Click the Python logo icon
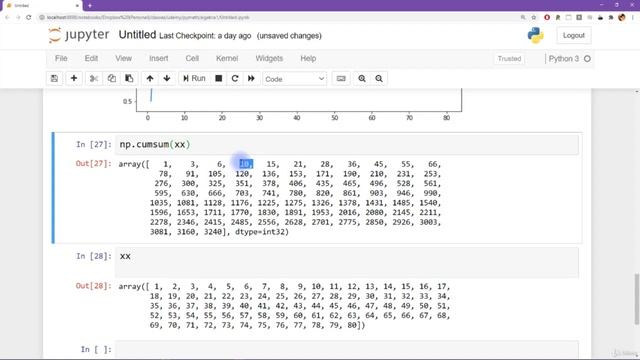This screenshot has height=360, width=640. click(535, 36)
